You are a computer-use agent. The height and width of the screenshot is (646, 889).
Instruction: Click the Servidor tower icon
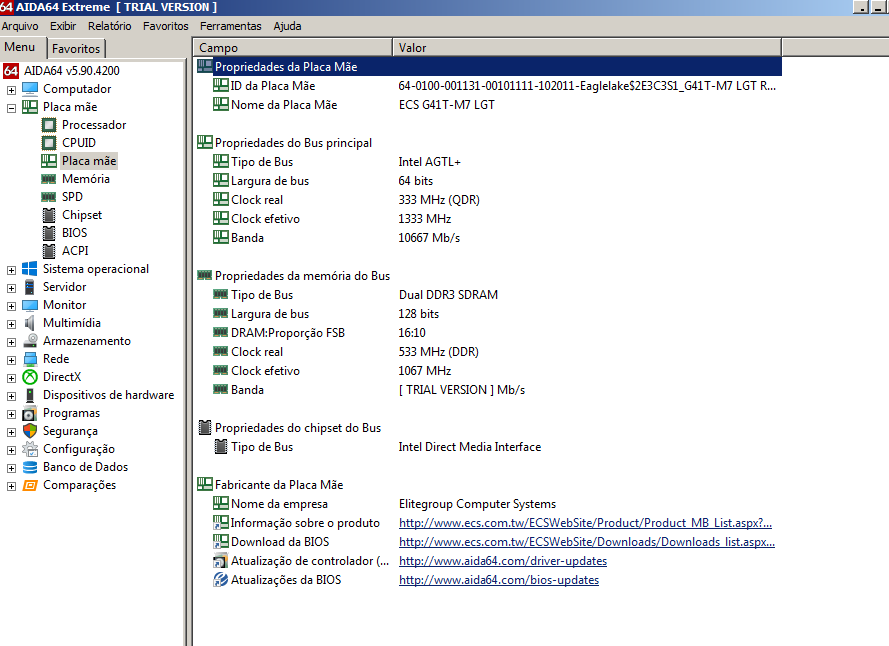[29, 287]
